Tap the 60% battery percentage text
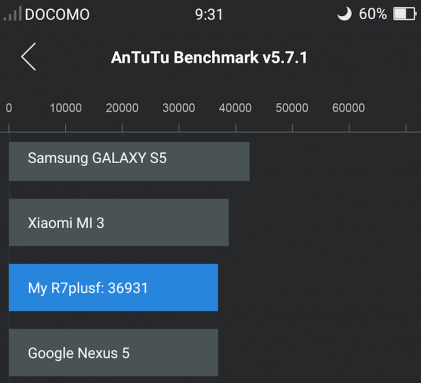This screenshot has height=383, width=421. point(373,14)
